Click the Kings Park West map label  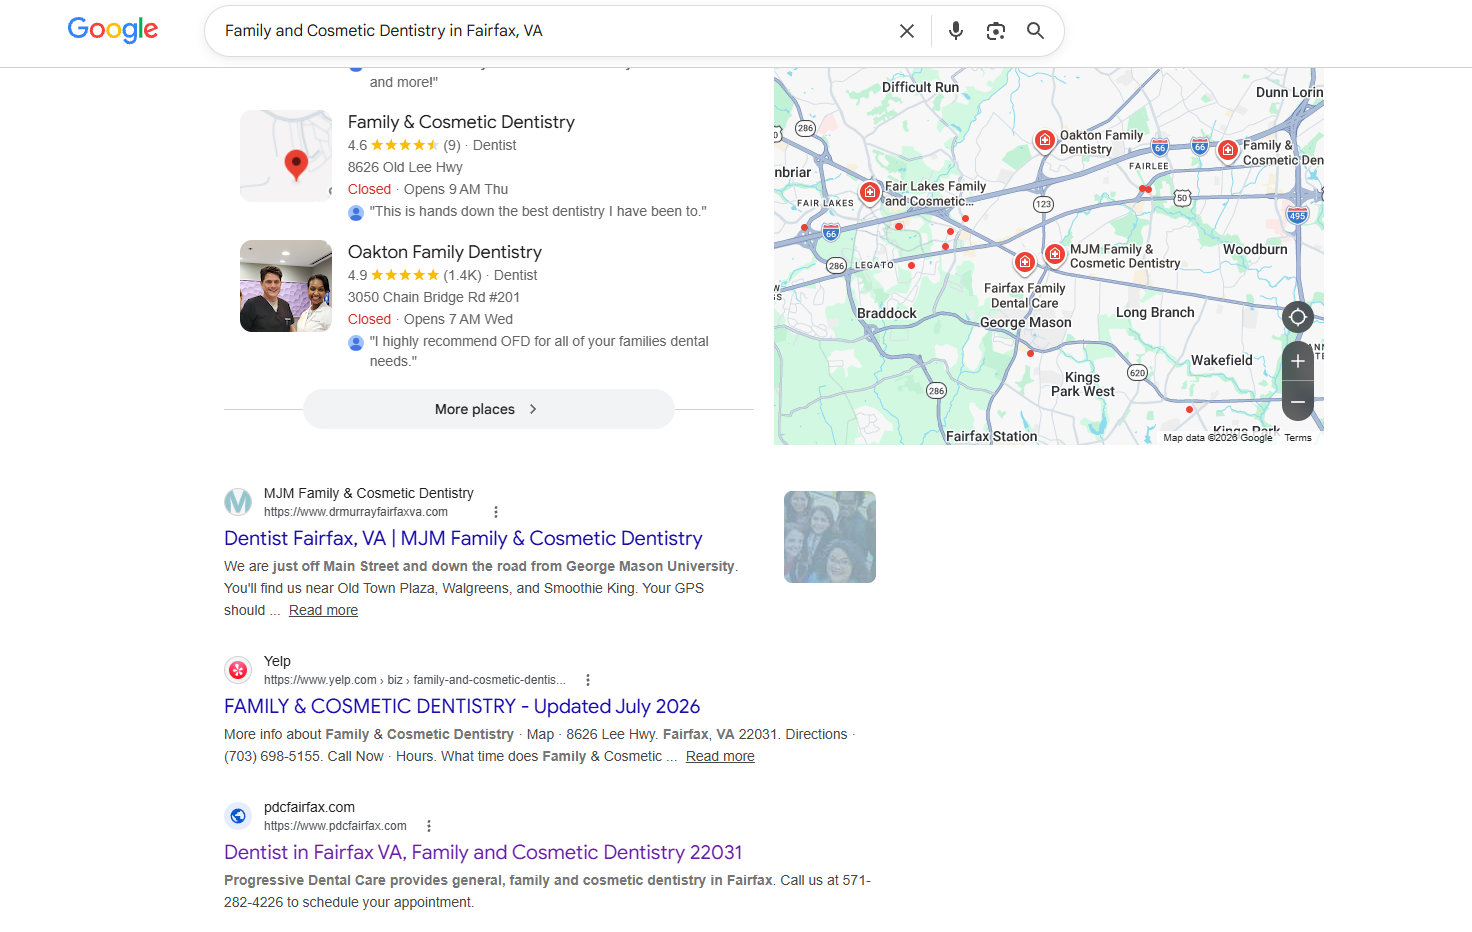pos(1083,384)
